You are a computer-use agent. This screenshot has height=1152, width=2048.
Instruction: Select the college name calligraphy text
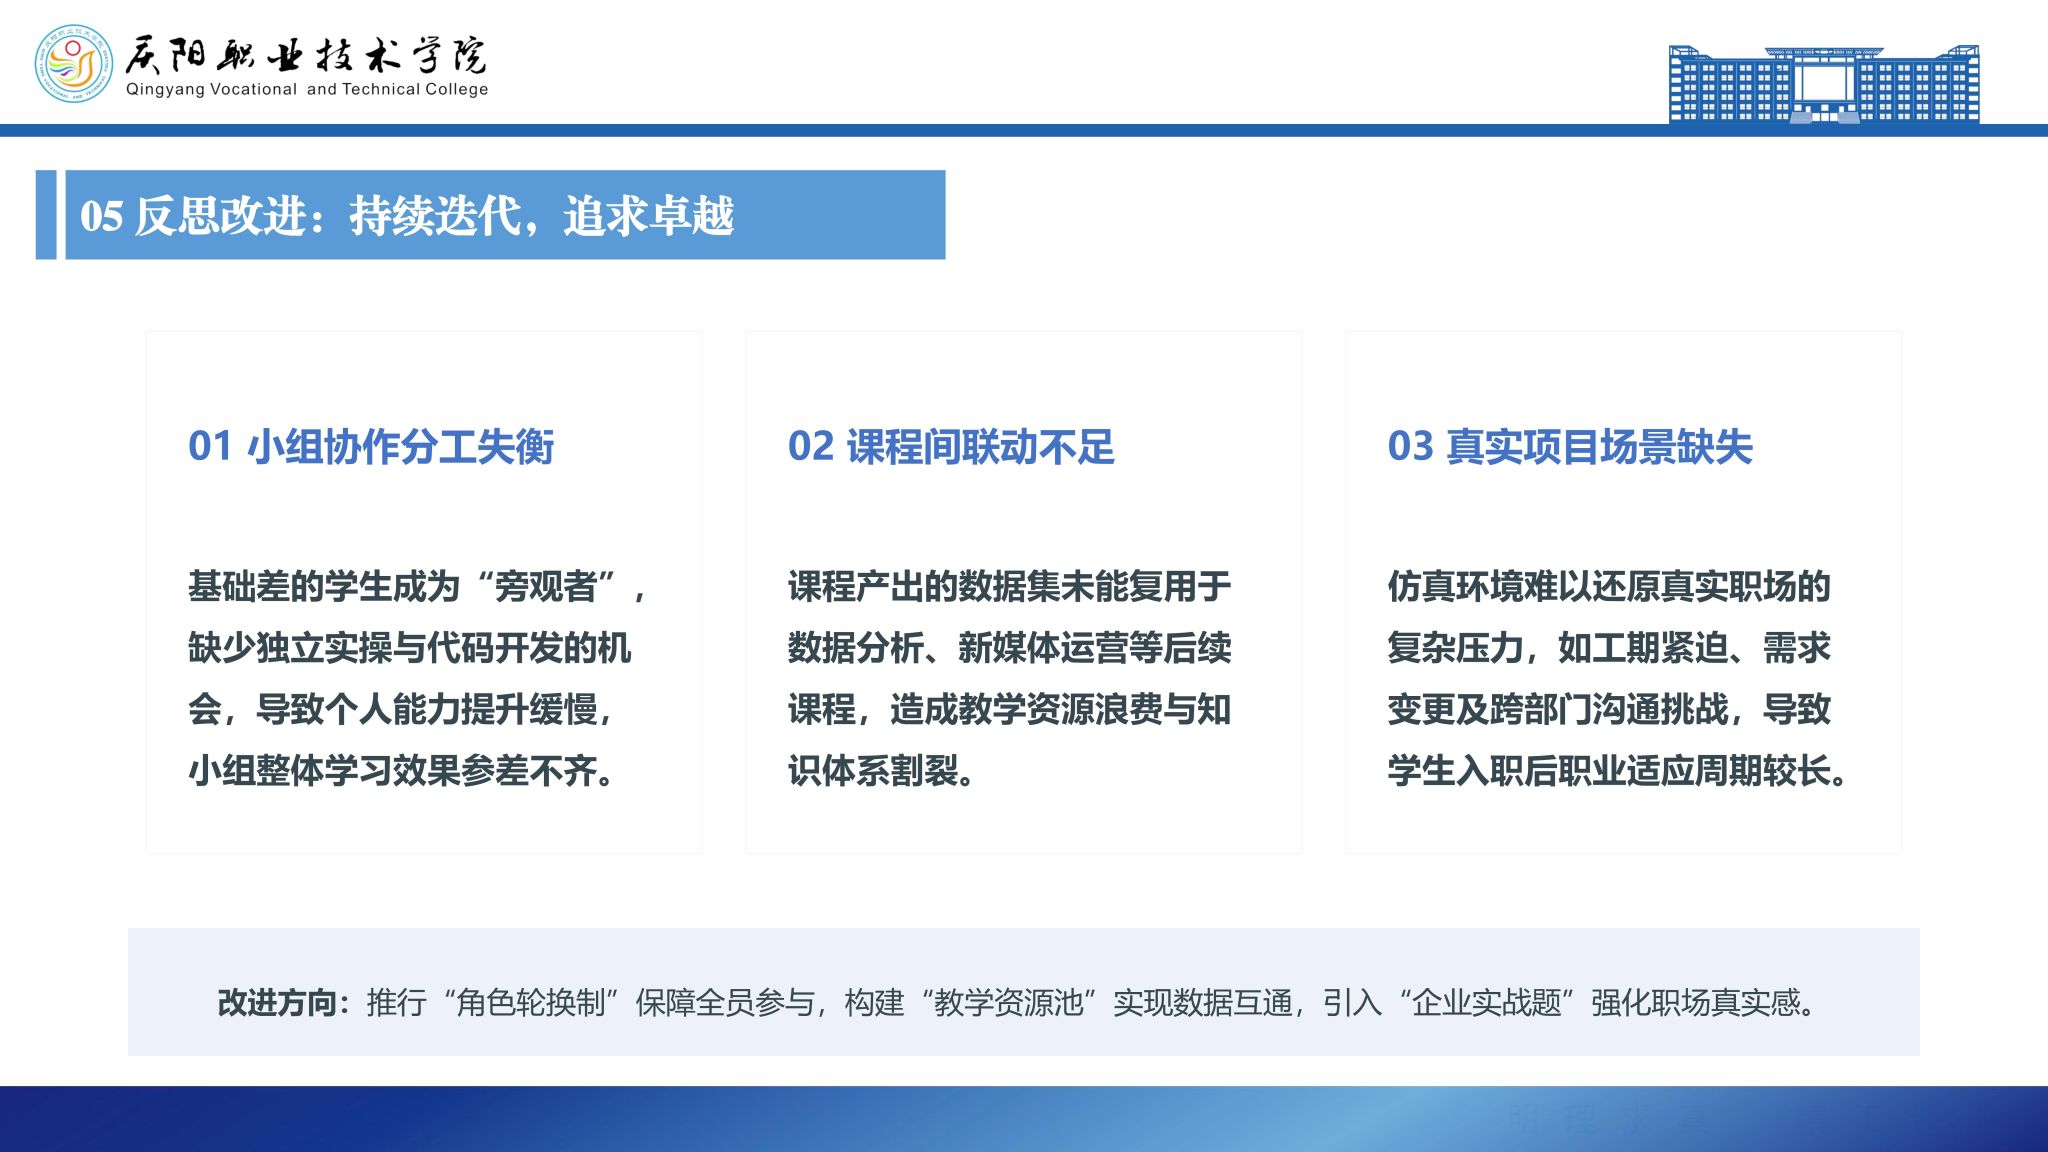pyautogui.click(x=306, y=56)
